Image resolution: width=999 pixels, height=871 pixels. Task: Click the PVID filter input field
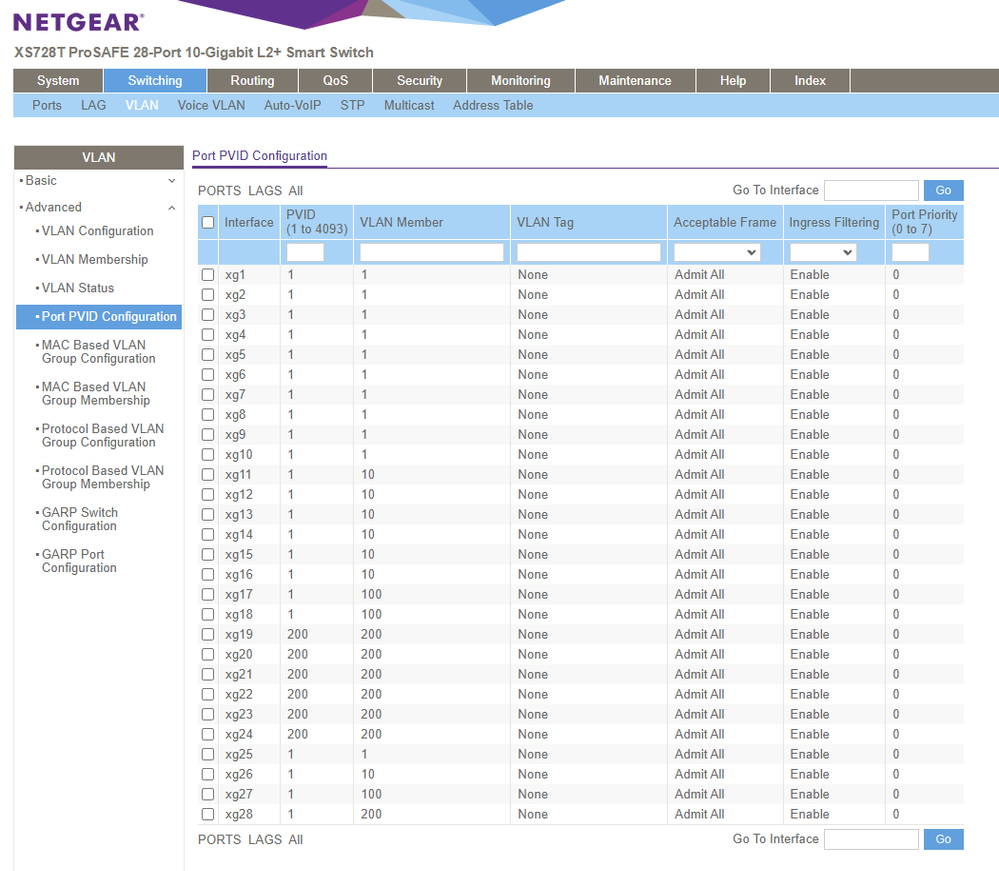point(305,253)
